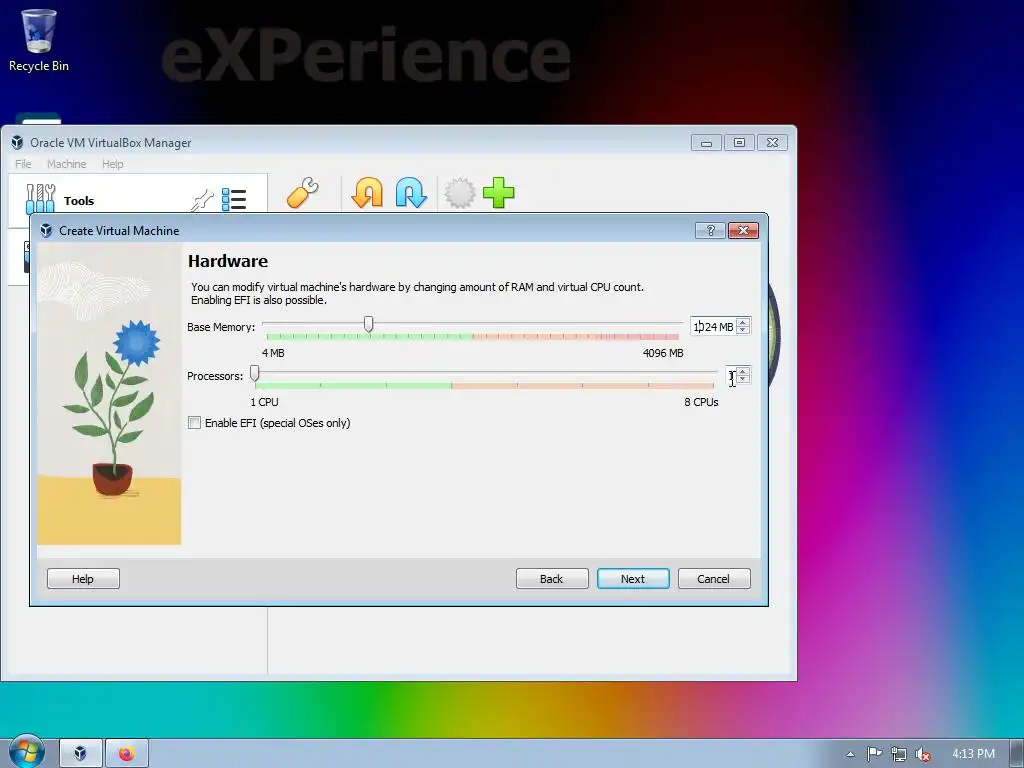Click the Hardware heading text
This screenshot has width=1024, height=768.
tap(228, 261)
